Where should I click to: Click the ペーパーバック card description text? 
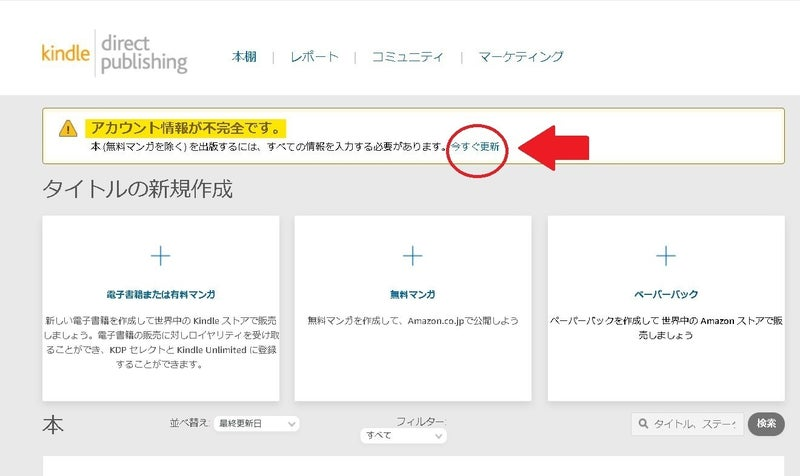click(x=666, y=328)
